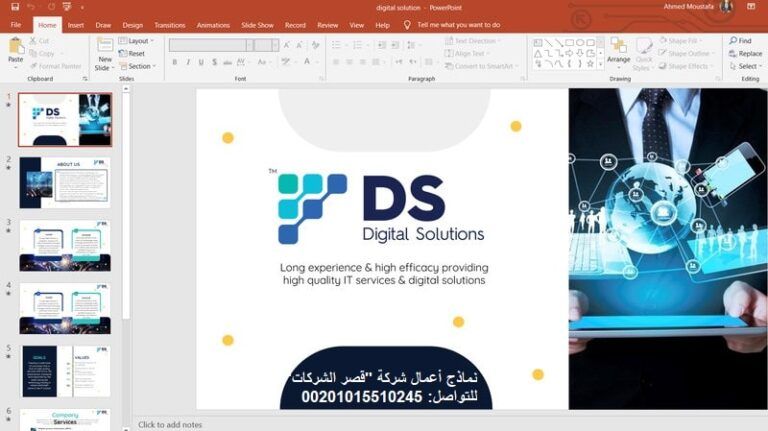Toggle Bold formatting
This screenshot has height=431, width=768.
click(x=174, y=62)
